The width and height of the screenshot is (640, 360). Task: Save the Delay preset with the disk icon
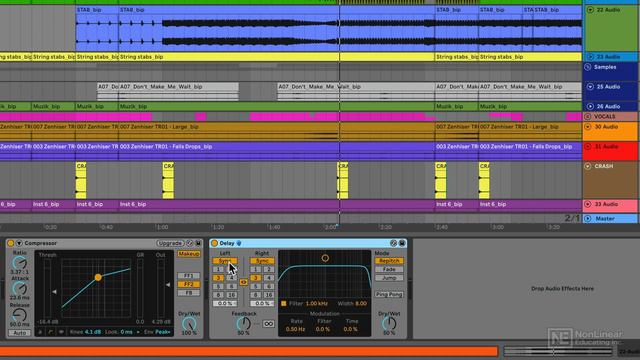[x=402, y=243]
